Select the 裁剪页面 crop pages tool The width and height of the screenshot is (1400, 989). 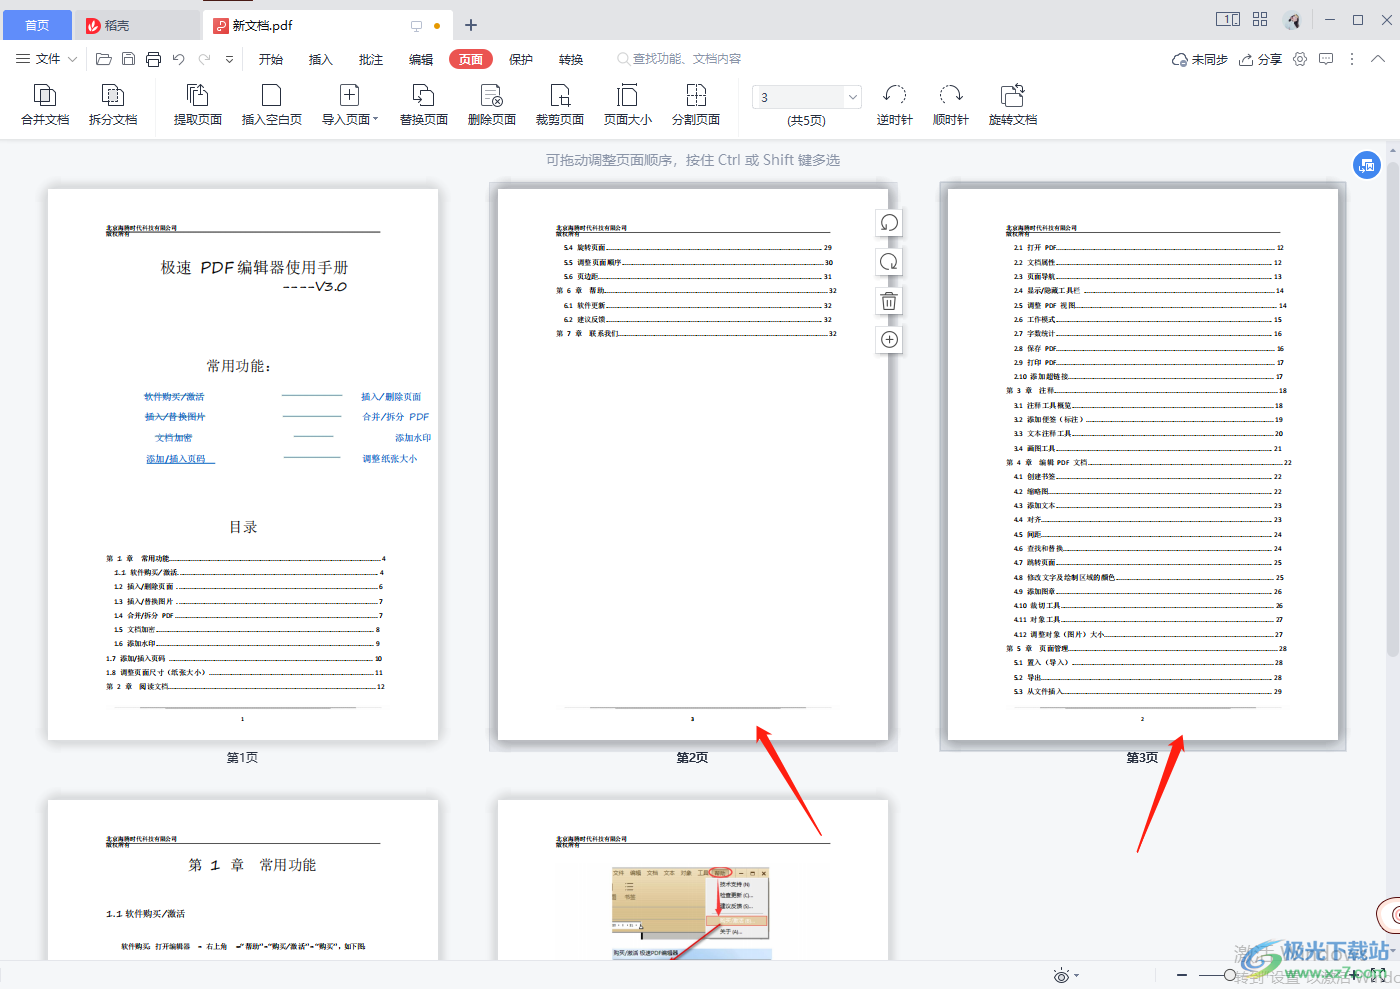(559, 104)
